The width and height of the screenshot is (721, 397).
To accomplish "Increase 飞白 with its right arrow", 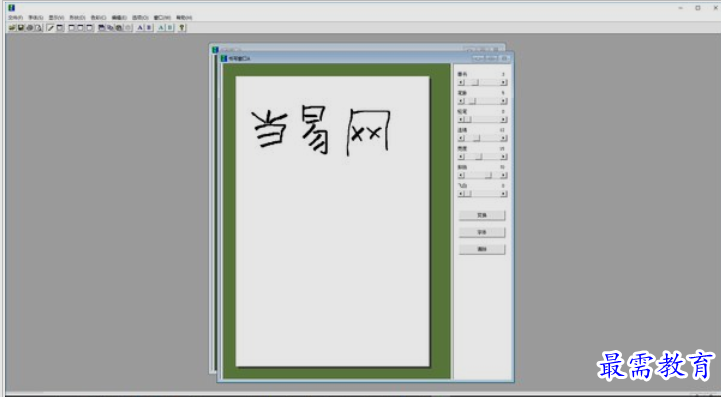I will pyautogui.click(x=504, y=194).
